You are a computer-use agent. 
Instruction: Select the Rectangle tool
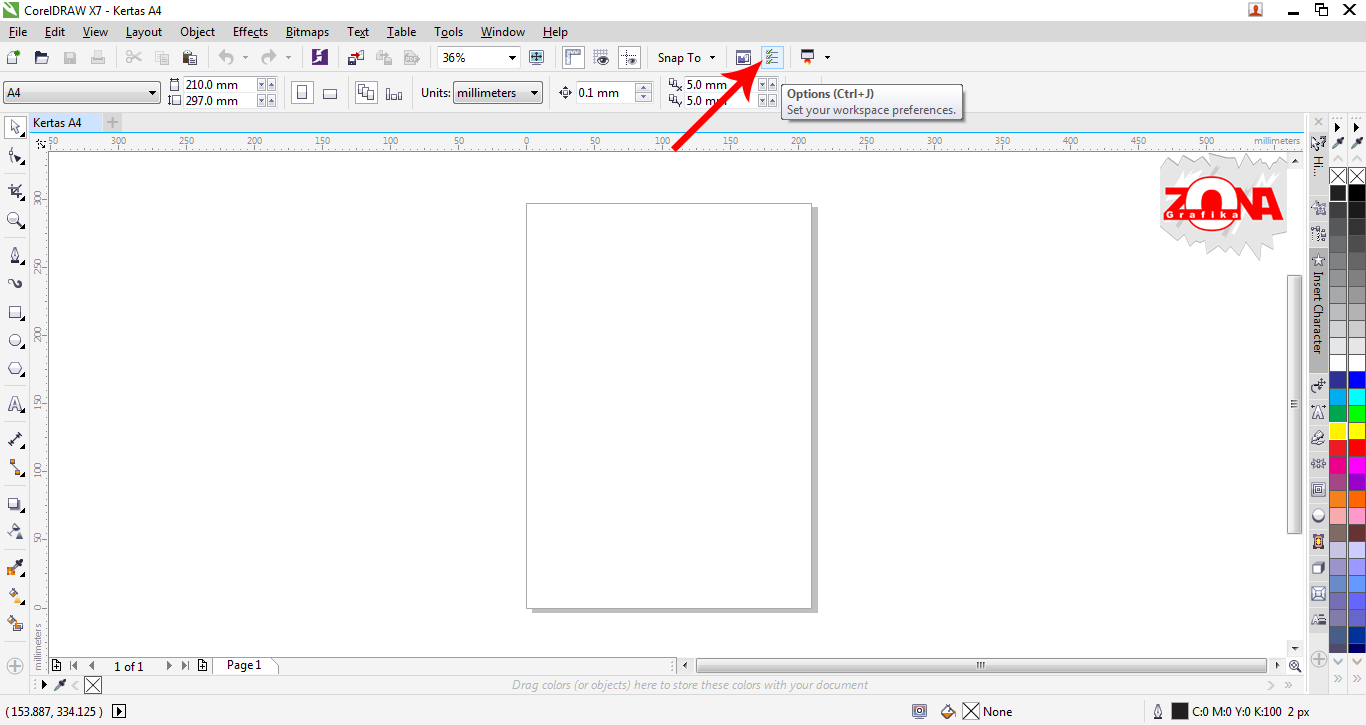click(x=16, y=313)
